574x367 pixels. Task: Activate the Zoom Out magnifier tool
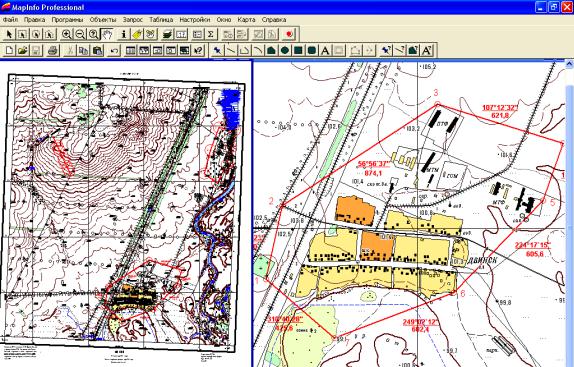pyautogui.click(x=80, y=34)
